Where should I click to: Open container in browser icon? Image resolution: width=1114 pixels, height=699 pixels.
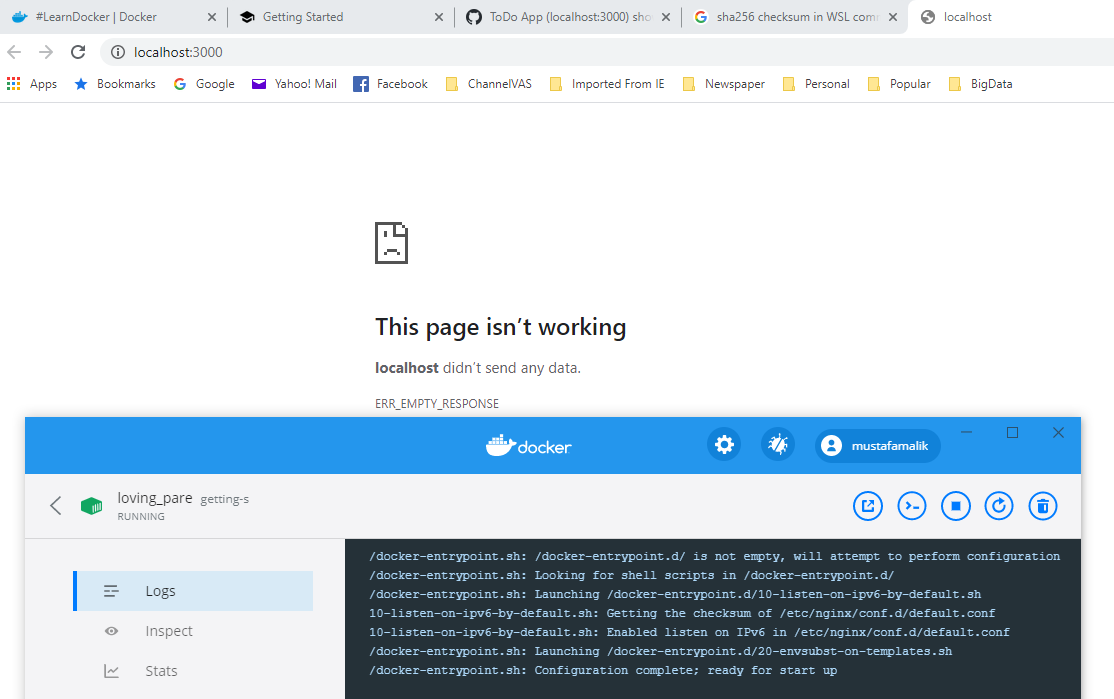(x=867, y=506)
